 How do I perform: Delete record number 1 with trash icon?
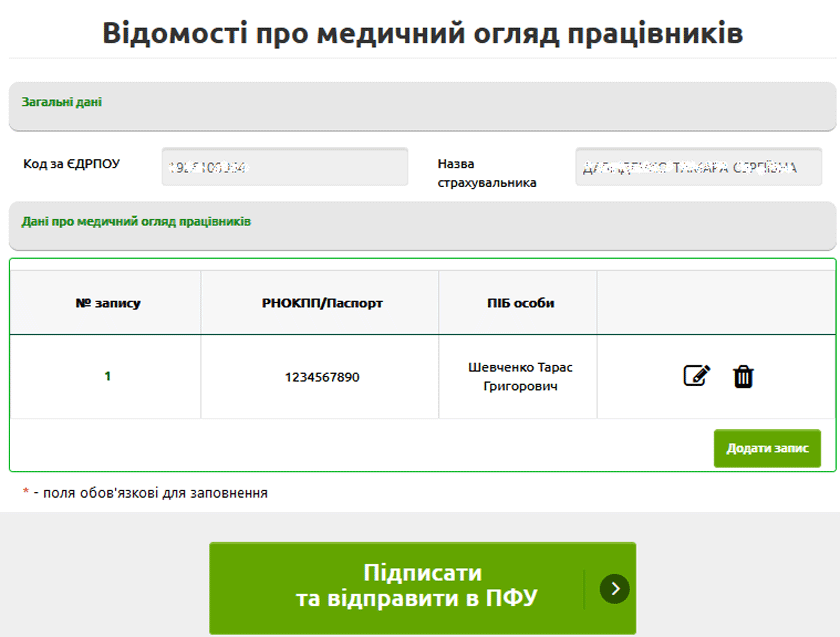(x=743, y=376)
